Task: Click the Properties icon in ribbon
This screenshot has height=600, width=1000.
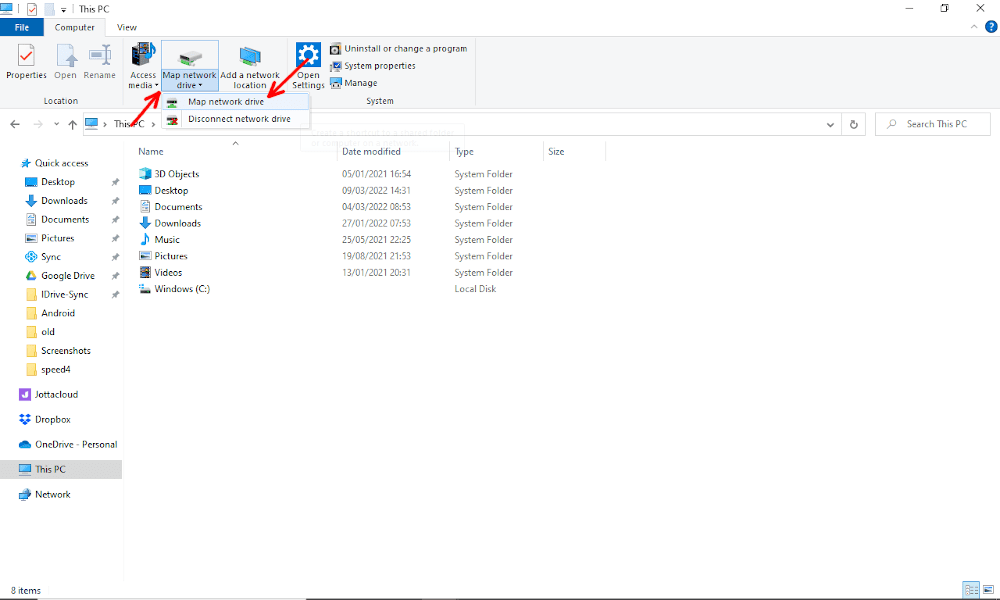Action: [x=26, y=55]
